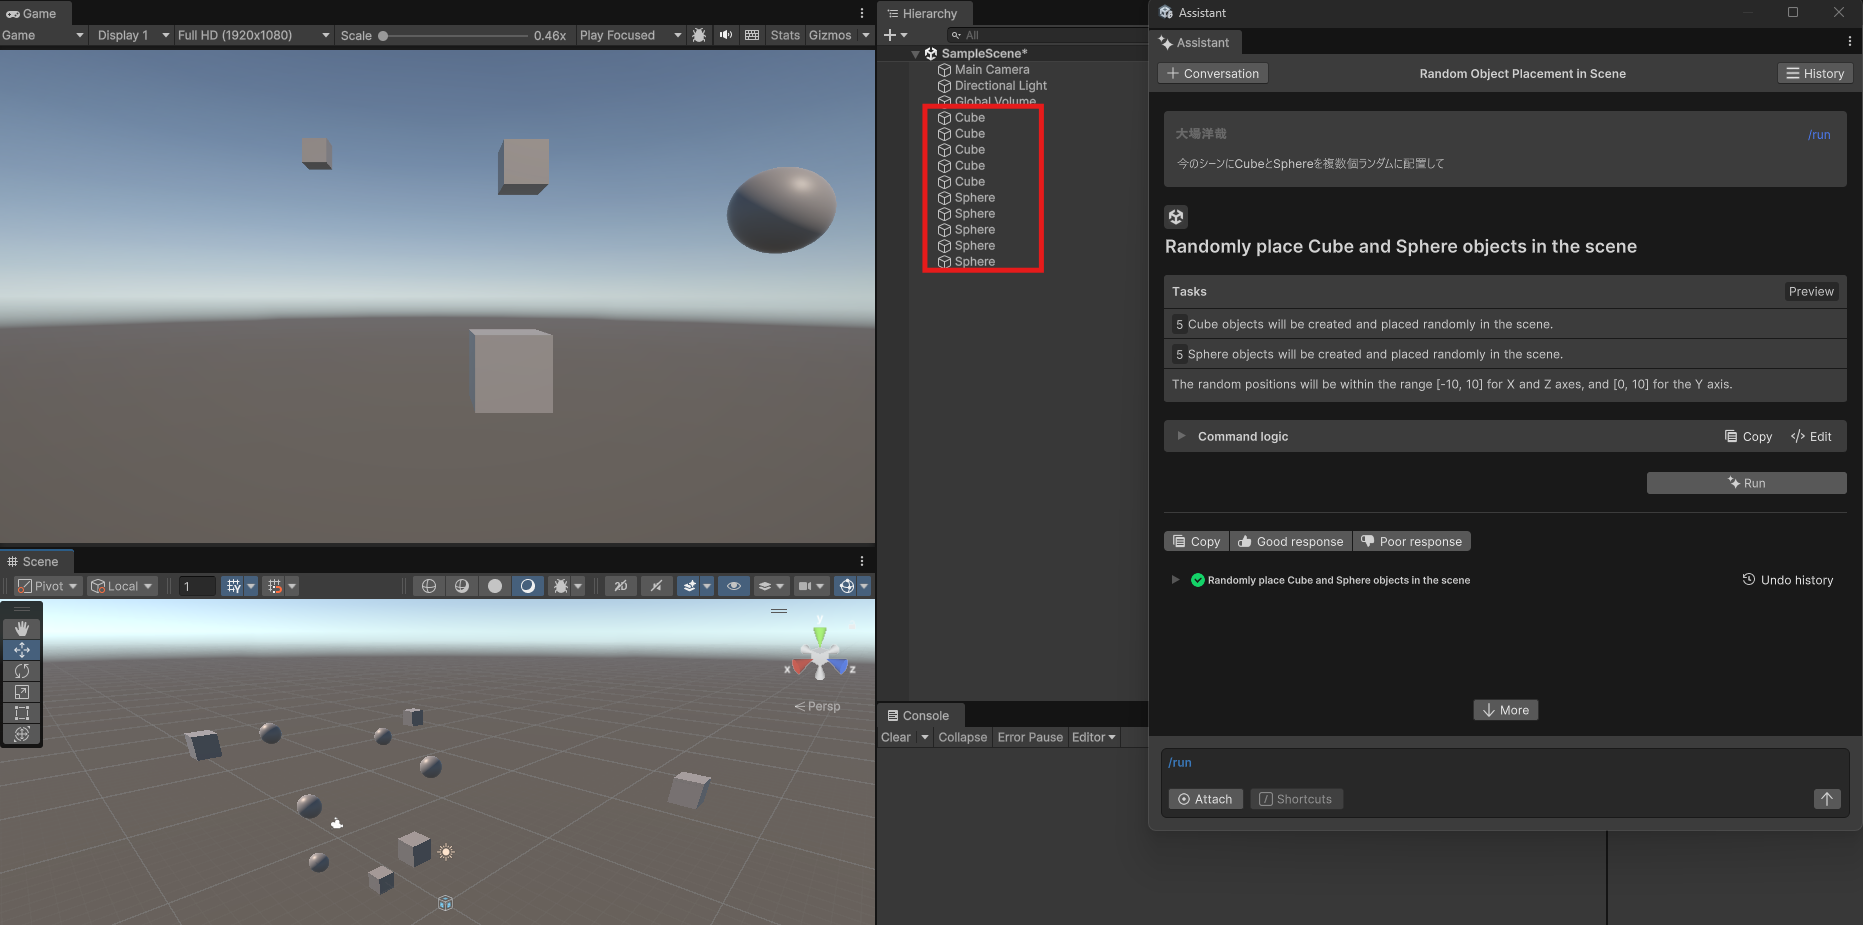
Task: Click the Scale slider in Game view
Action: coord(383,35)
